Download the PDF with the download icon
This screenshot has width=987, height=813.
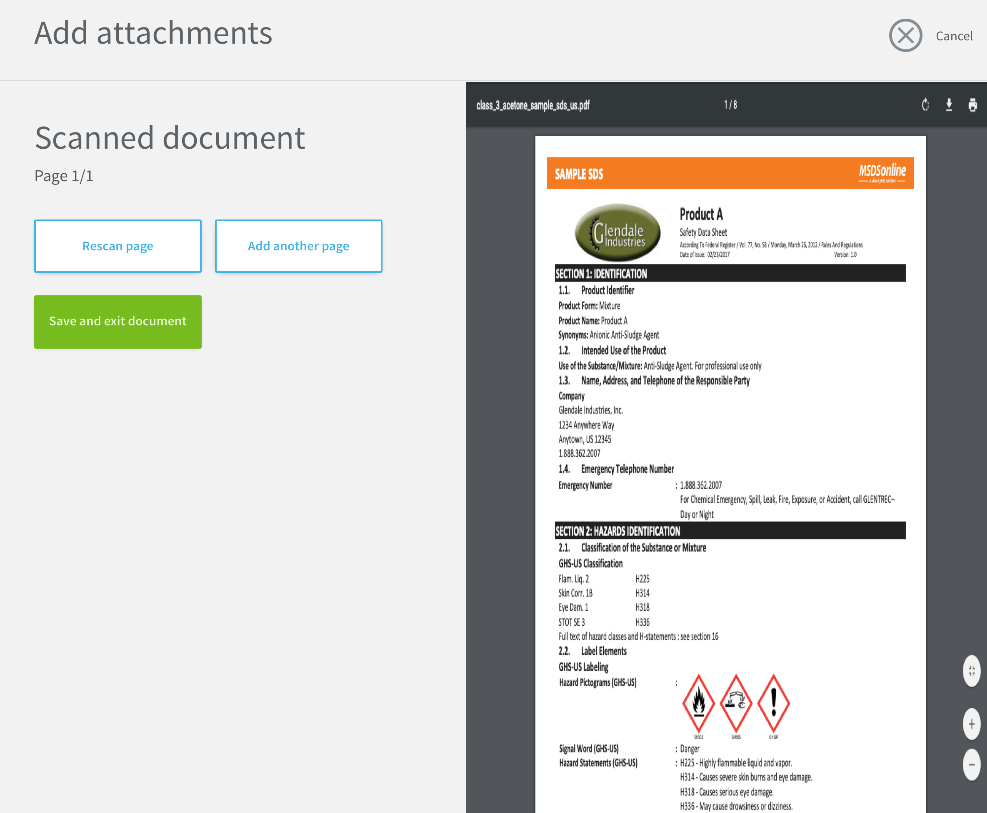(x=949, y=105)
